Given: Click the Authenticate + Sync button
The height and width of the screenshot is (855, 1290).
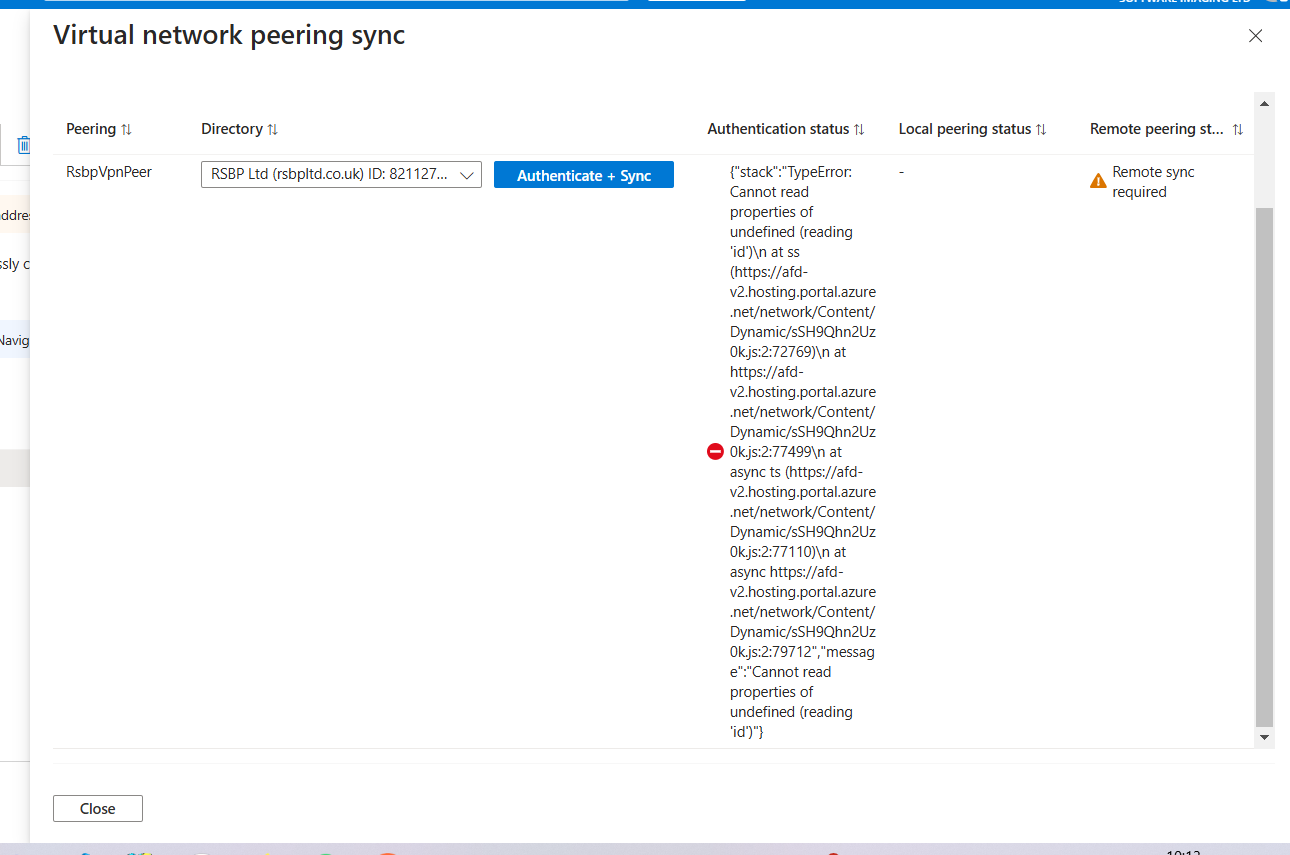Looking at the screenshot, I should coord(584,175).
